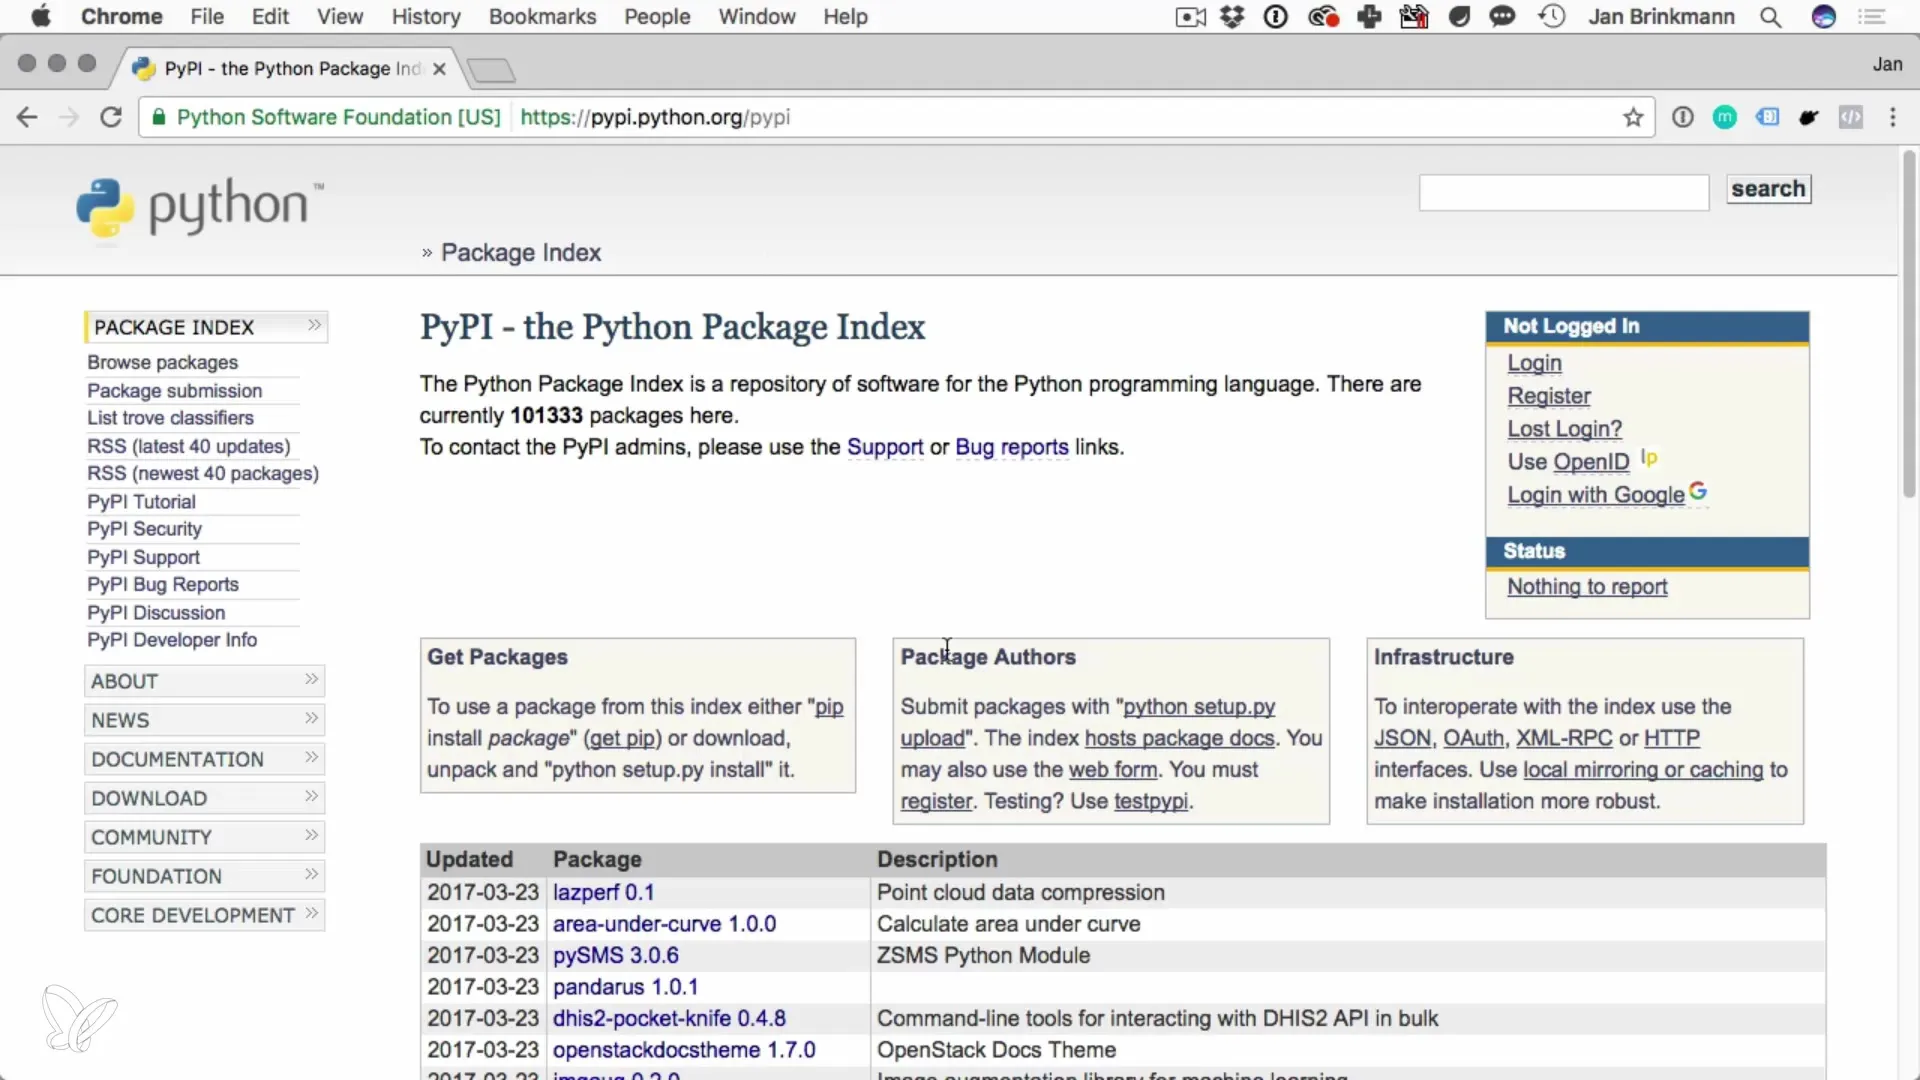Expand the COMMUNITY sidebar section
The image size is (1920, 1080).
coord(205,837)
